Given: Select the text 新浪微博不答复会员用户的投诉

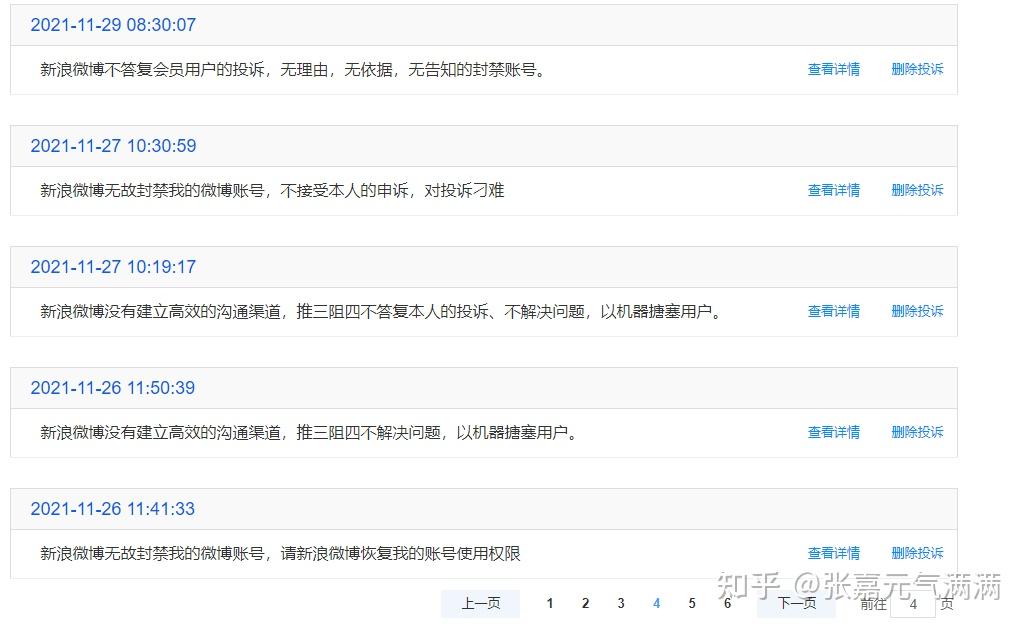Looking at the screenshot, I should point(152,69).
